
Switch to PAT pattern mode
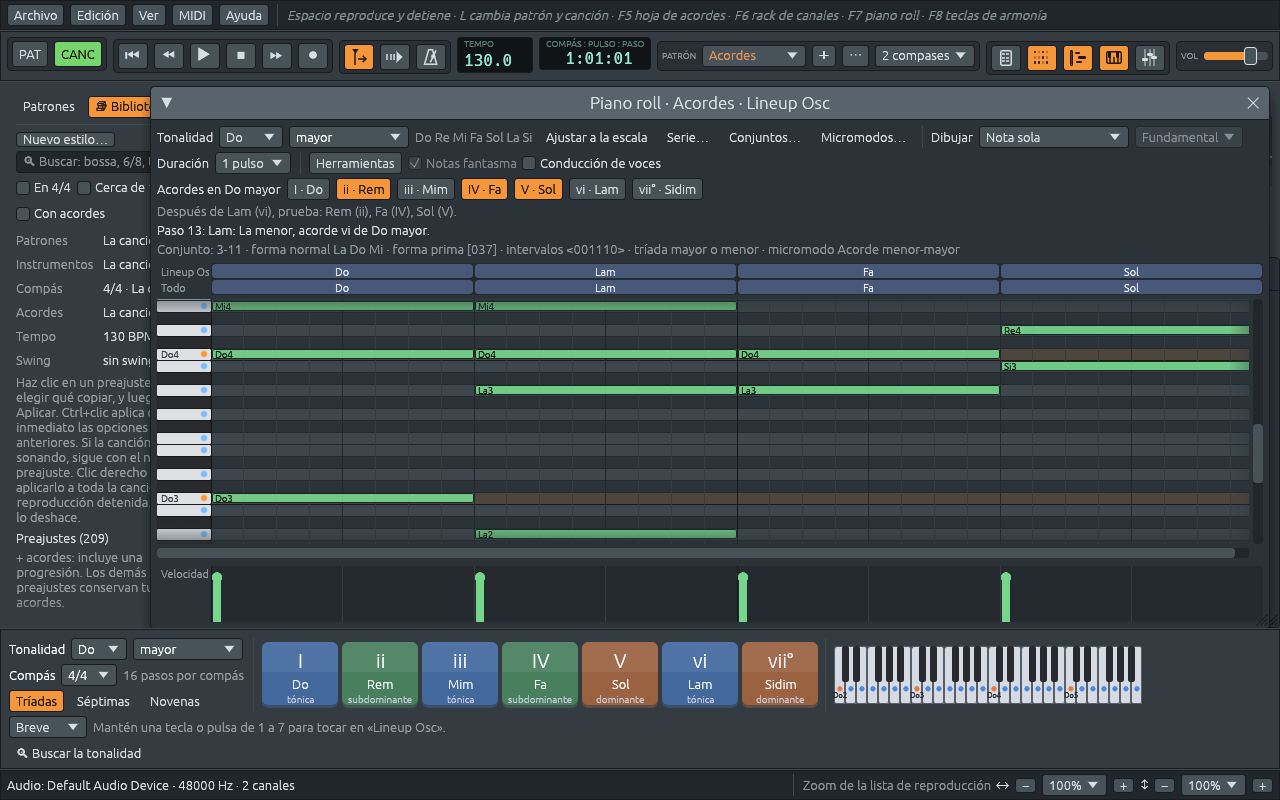click(x=30, y=54)
